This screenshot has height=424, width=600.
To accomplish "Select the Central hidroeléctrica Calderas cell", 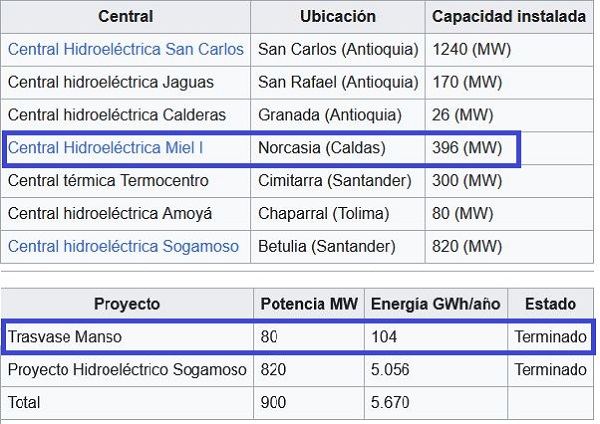I will tap(117, 115).
